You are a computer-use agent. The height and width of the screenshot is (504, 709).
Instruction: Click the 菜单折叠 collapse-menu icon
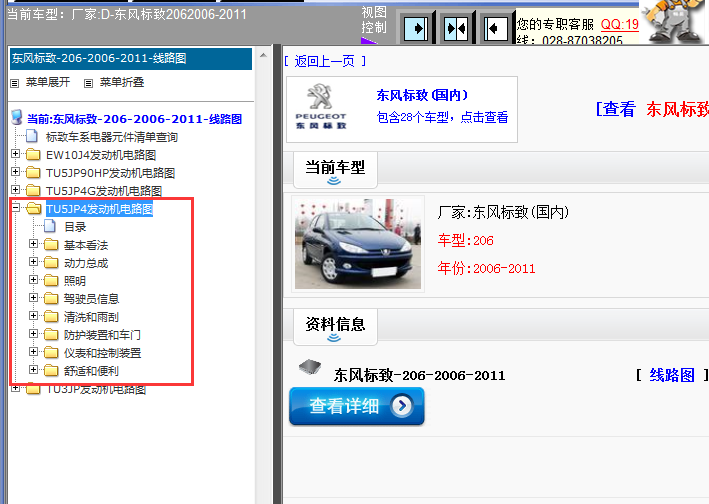[x=89, y=83]
